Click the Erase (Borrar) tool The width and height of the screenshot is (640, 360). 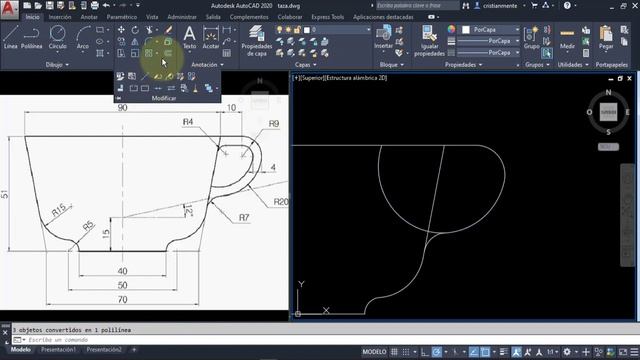169,30
